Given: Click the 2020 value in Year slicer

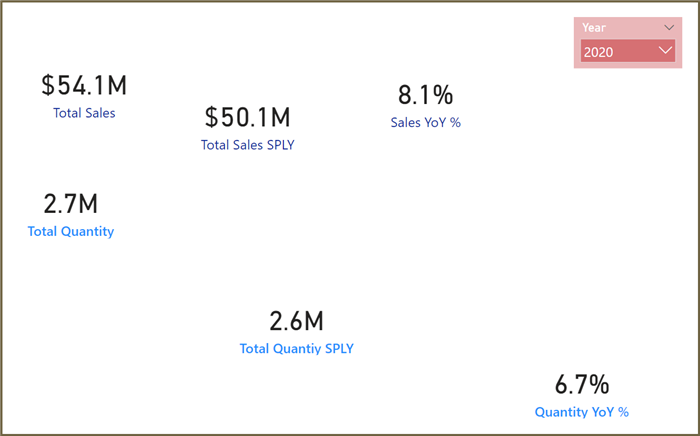Looking at the screenshot, I should click(600, 51).
